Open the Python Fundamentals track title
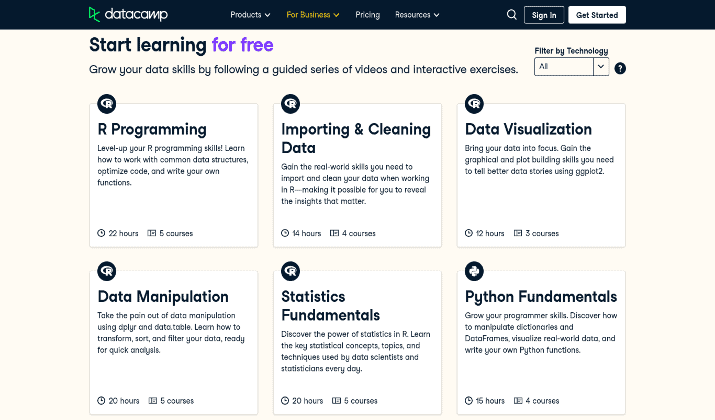715x420 pixels. pyautogui.click(x=541, y=297)
